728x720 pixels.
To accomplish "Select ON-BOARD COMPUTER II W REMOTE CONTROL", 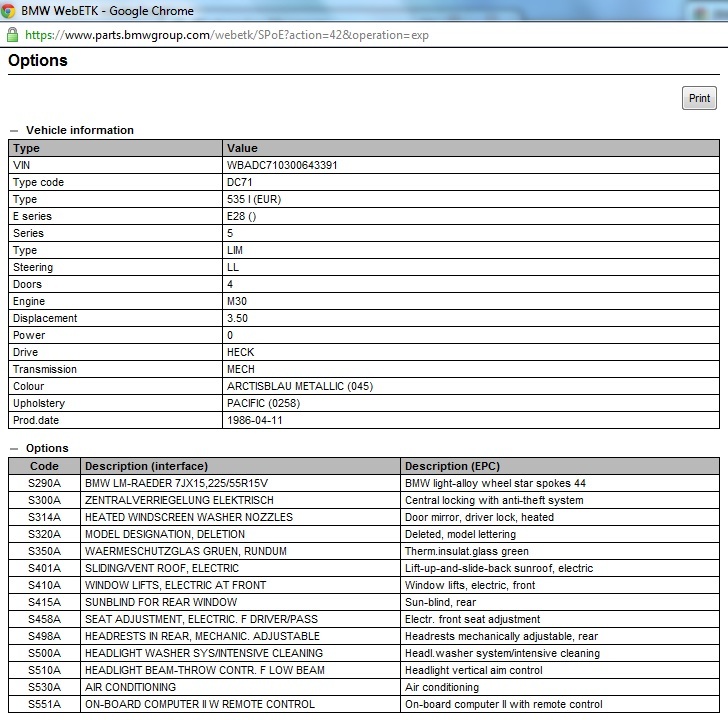I will click(200, 705).
